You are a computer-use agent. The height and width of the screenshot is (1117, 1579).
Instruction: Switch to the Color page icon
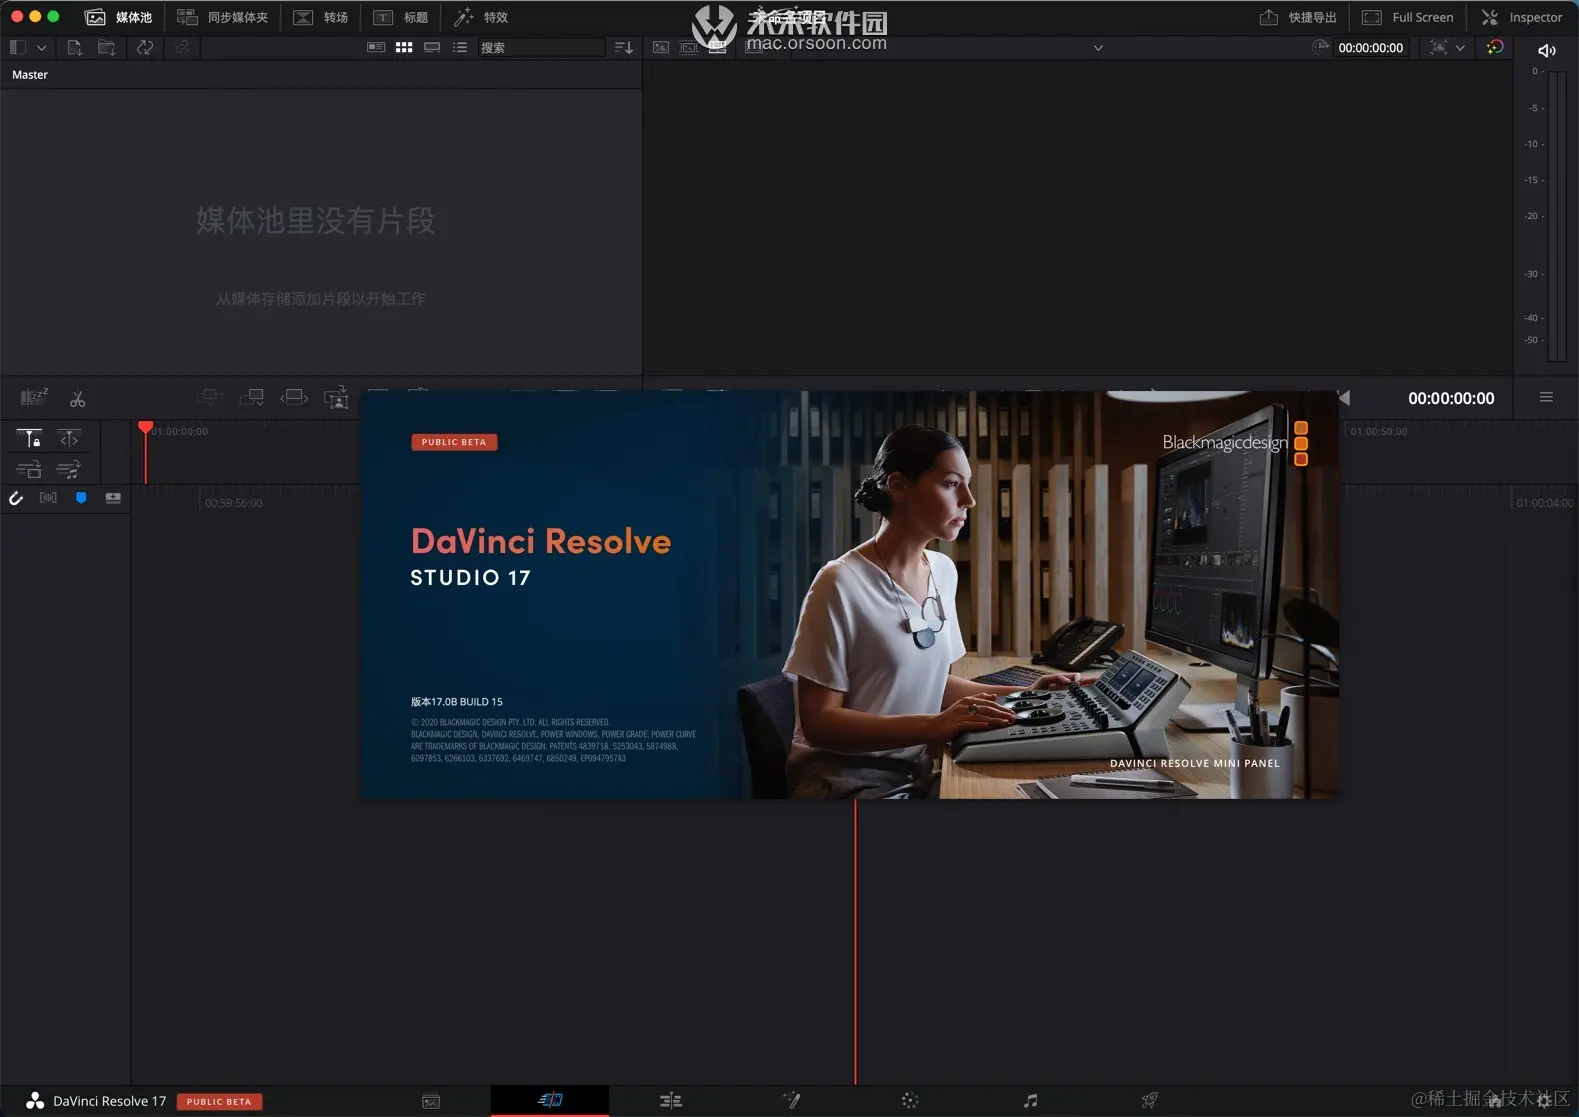tap(910, 1101)
